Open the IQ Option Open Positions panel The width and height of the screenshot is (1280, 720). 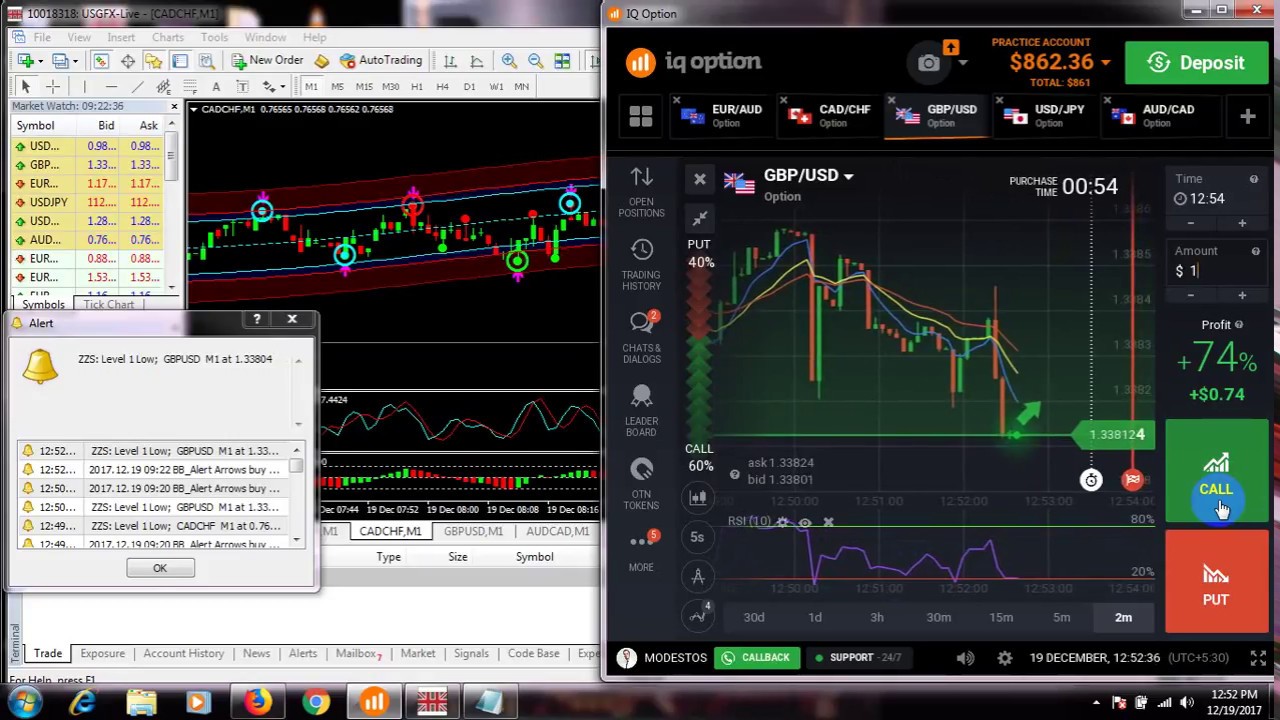click(x=641, y=193)
